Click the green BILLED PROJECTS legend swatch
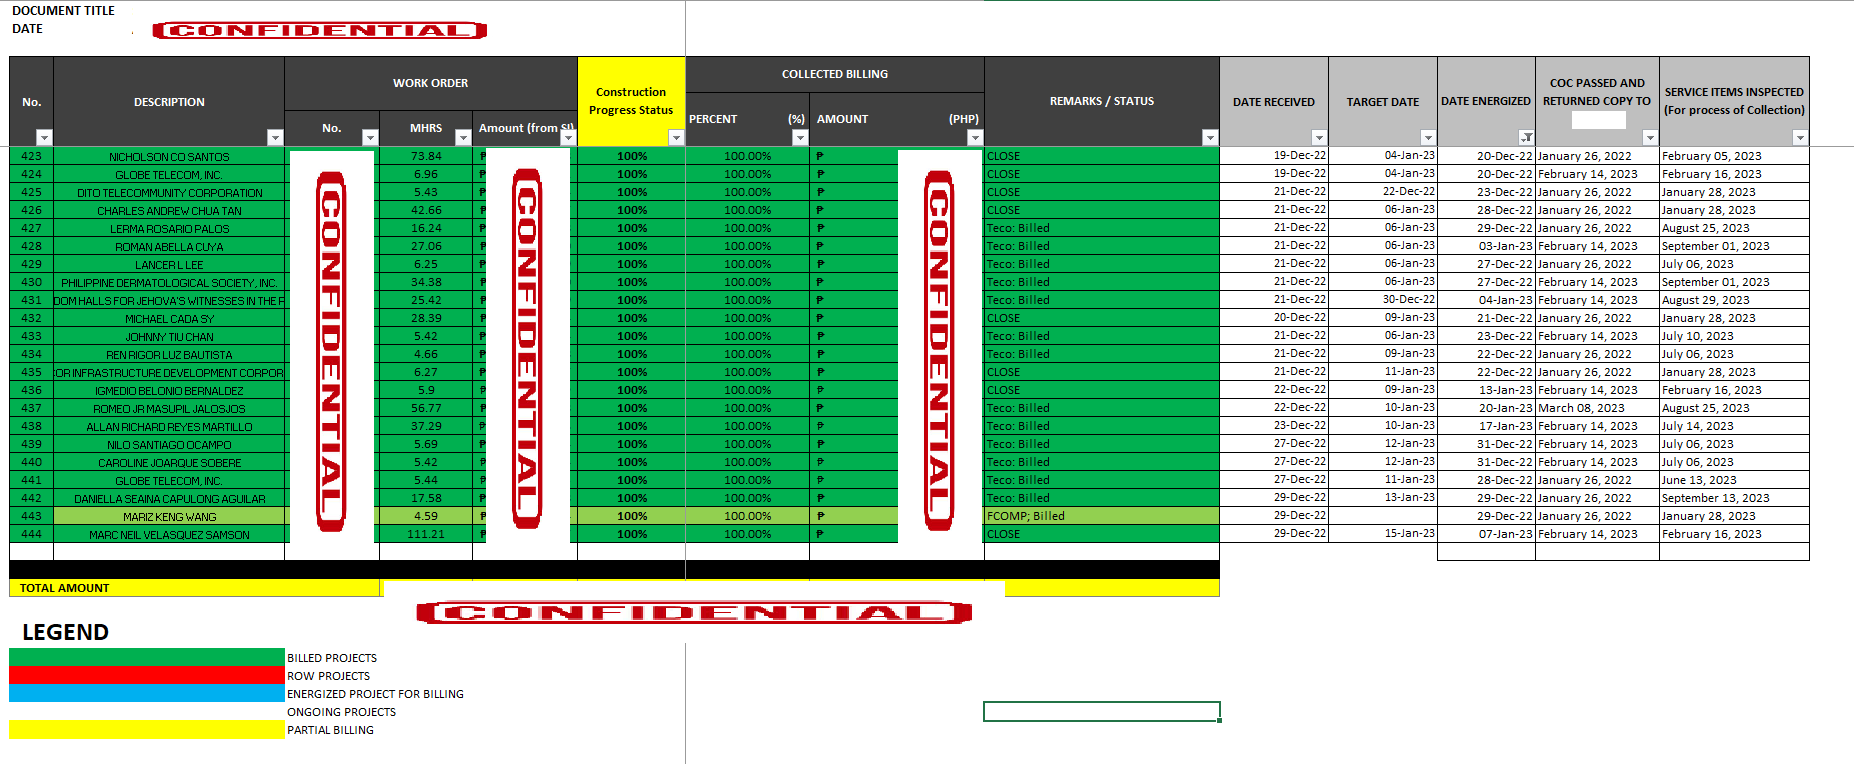1854x764 pixels. [147, 657]
